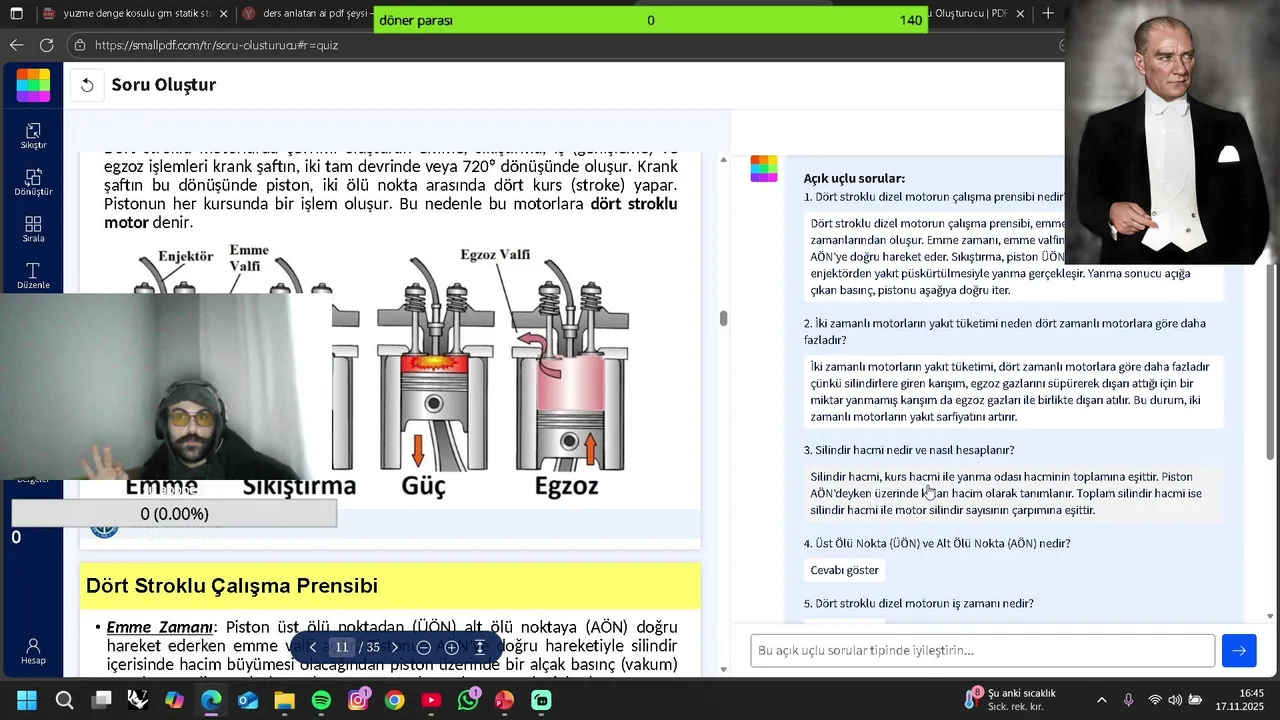Screen dimensions: 1280x720
Task: Click the '0 (0.00%)' gray progress bar
Action: pos(174,514)
